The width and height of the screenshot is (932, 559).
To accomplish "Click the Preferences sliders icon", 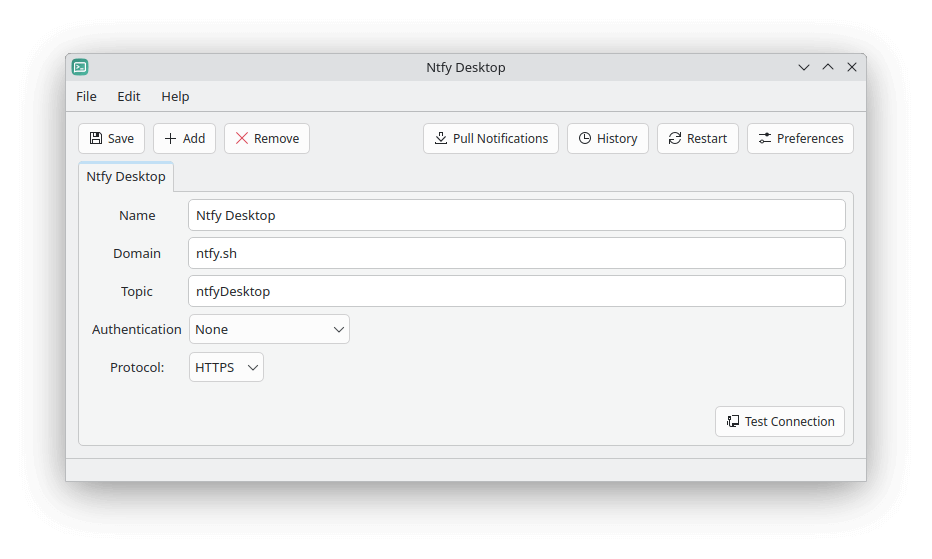I will (765, 139).
